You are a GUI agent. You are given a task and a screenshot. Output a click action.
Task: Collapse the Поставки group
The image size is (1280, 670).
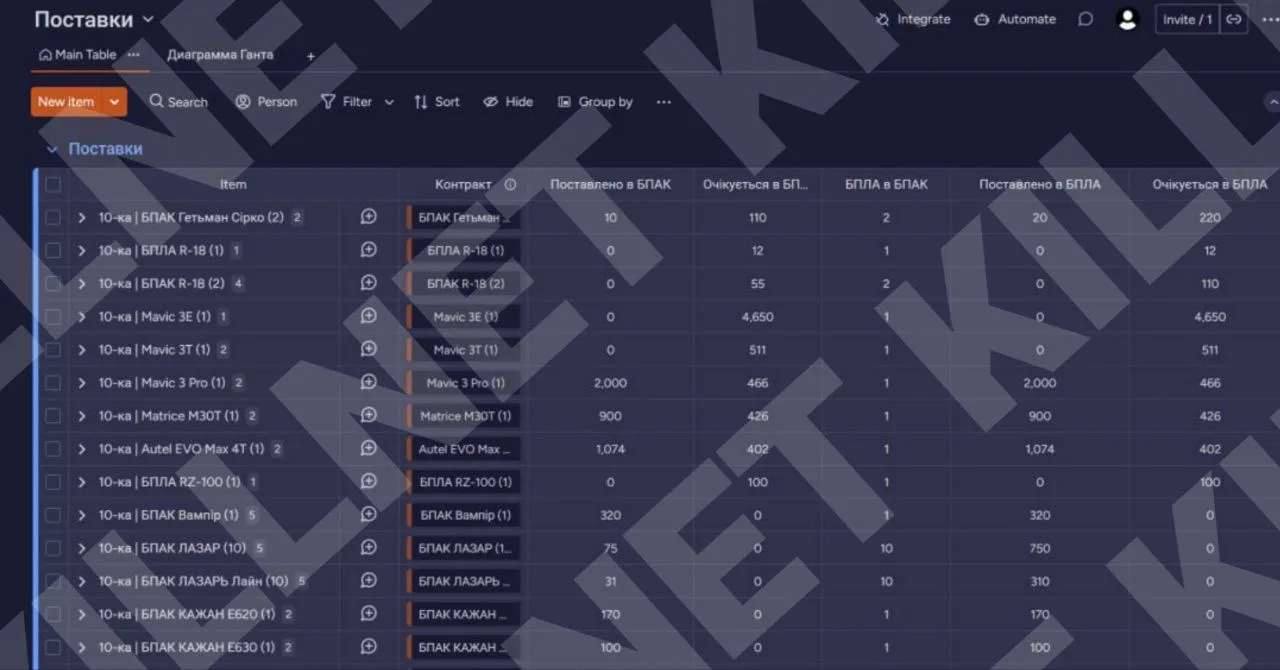pyautogui.click(x=52, y=148)
